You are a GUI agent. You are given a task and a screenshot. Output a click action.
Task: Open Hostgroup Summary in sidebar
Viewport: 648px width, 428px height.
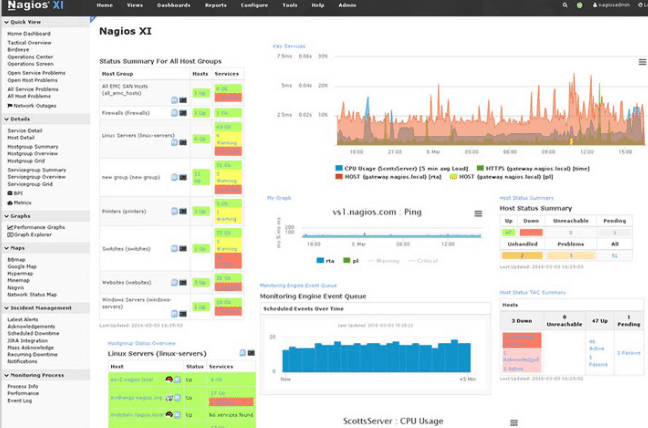[33, 147]
